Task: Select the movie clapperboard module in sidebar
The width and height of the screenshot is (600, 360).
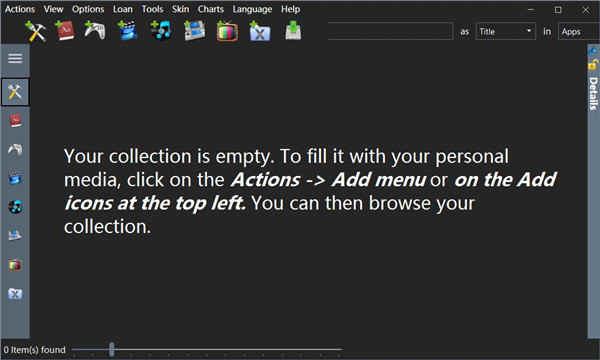Action: 15,178
